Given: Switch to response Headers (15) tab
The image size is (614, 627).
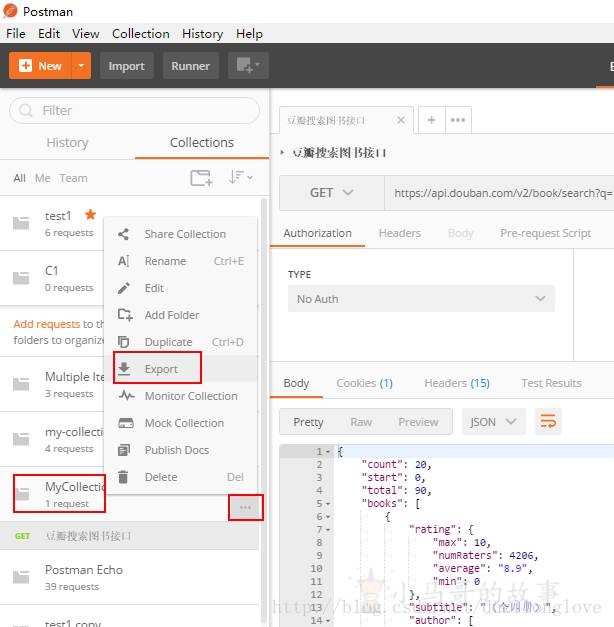Looking at the screenshot, I should (457, 383).
